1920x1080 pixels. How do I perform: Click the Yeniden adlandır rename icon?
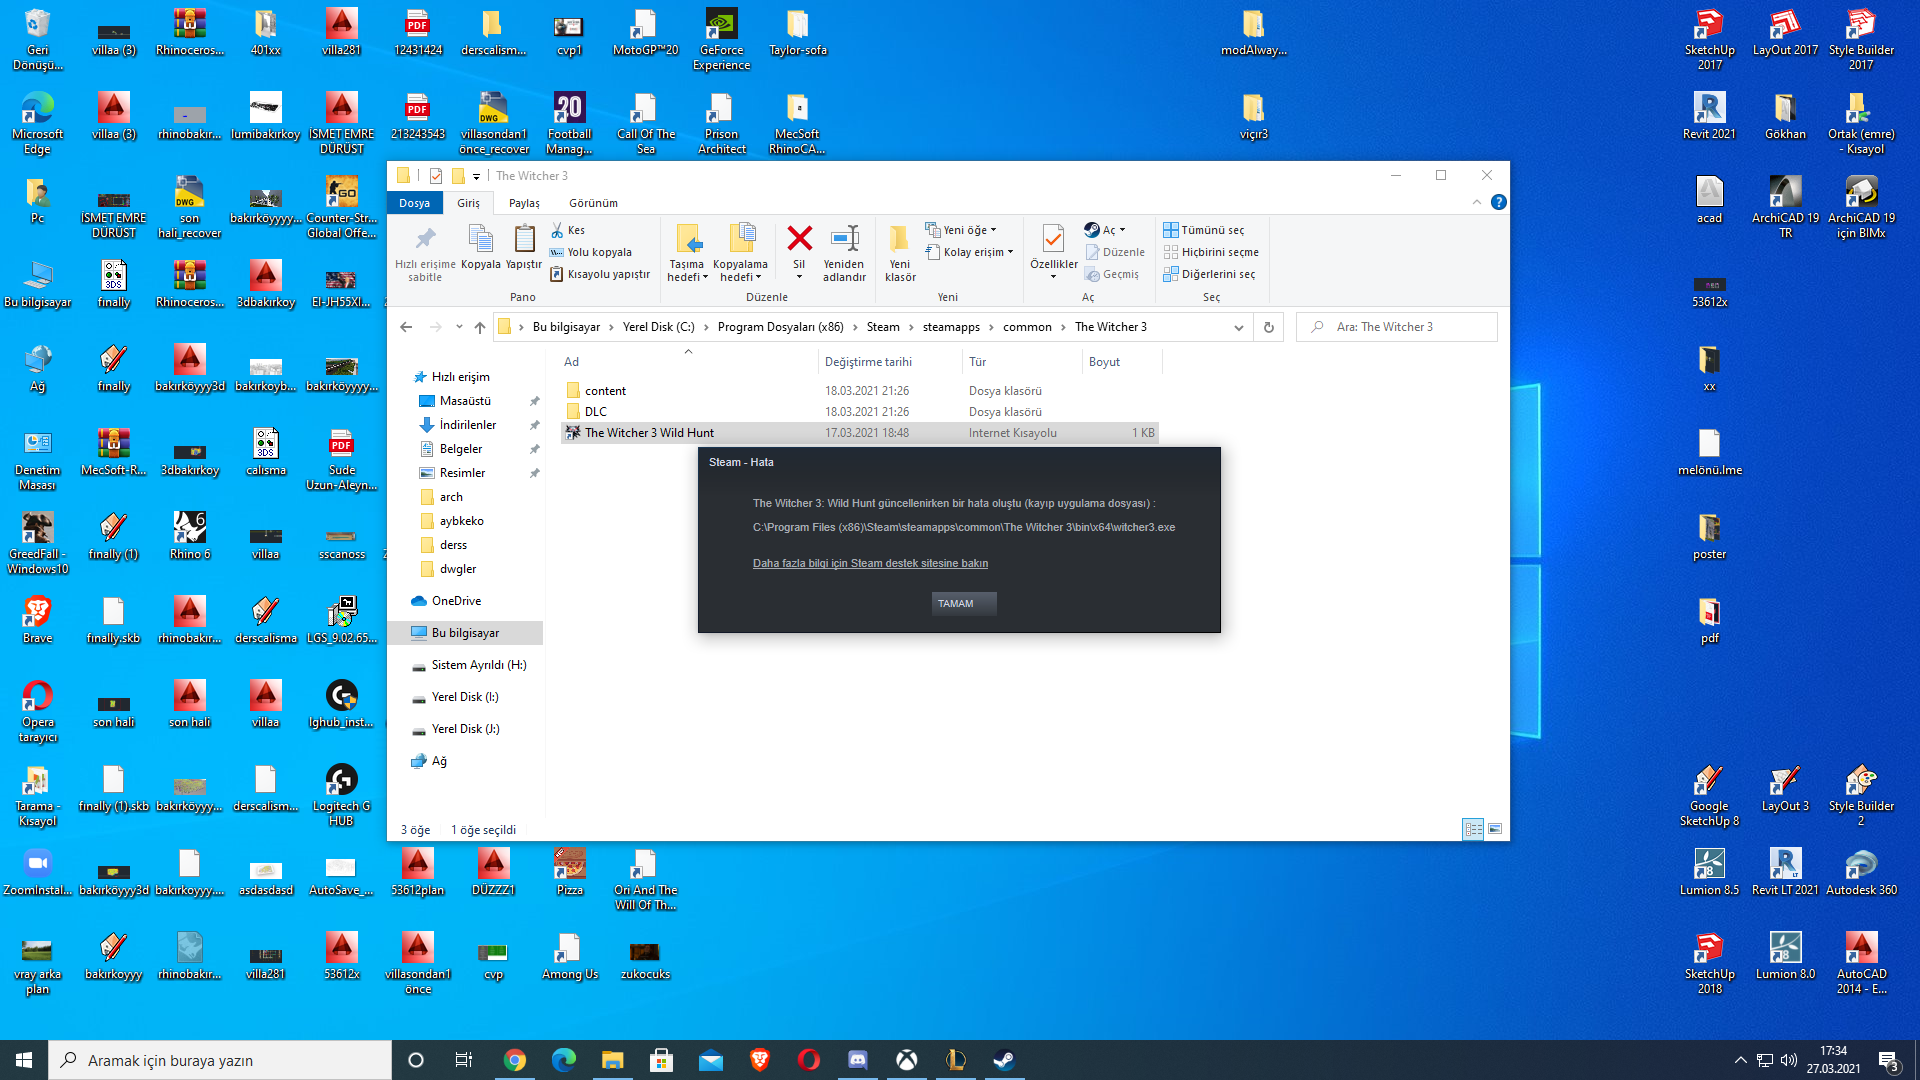click(844, 240)
